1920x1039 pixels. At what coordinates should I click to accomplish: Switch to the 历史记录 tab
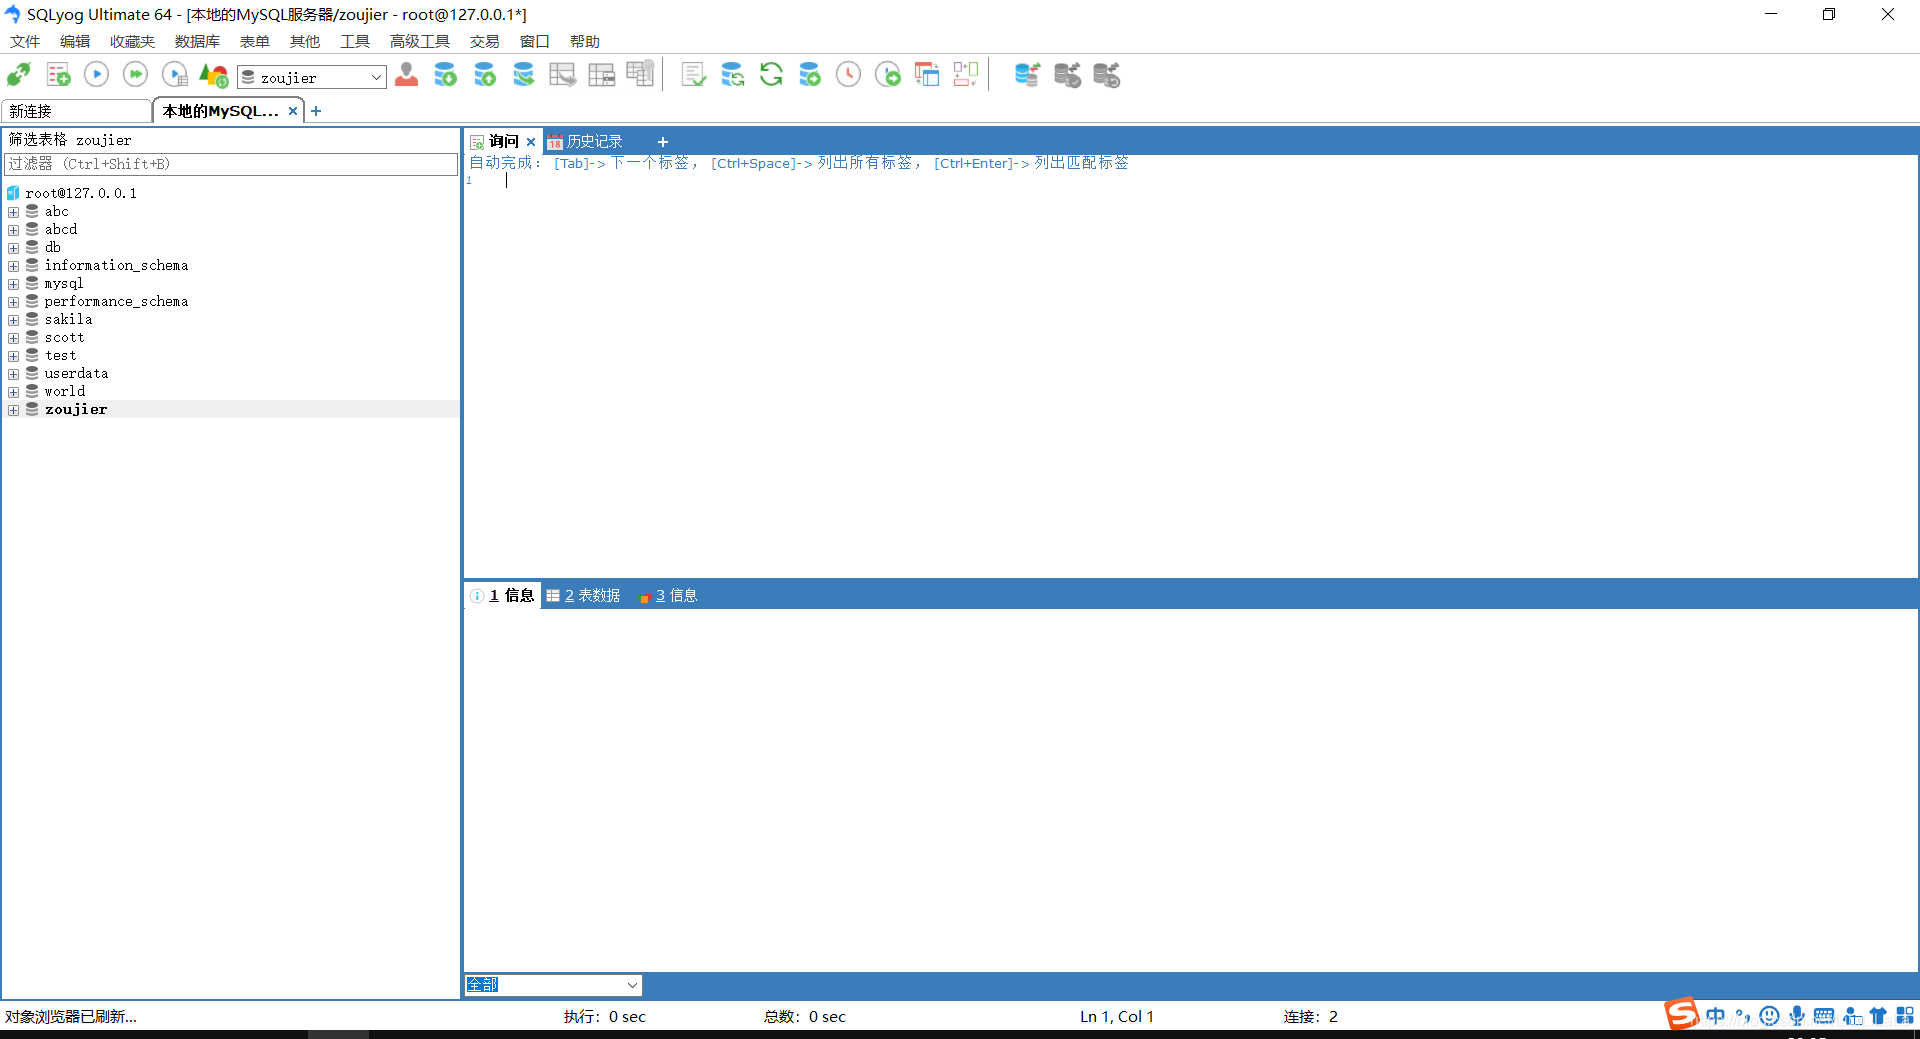(x=586, y=142)
